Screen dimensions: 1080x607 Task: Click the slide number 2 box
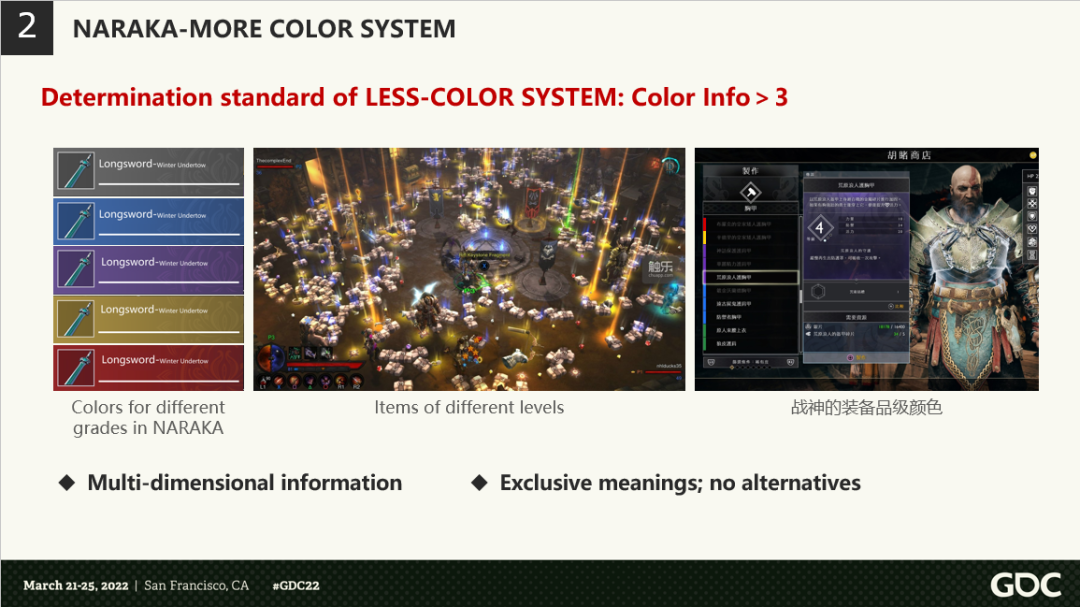[27, 28]
